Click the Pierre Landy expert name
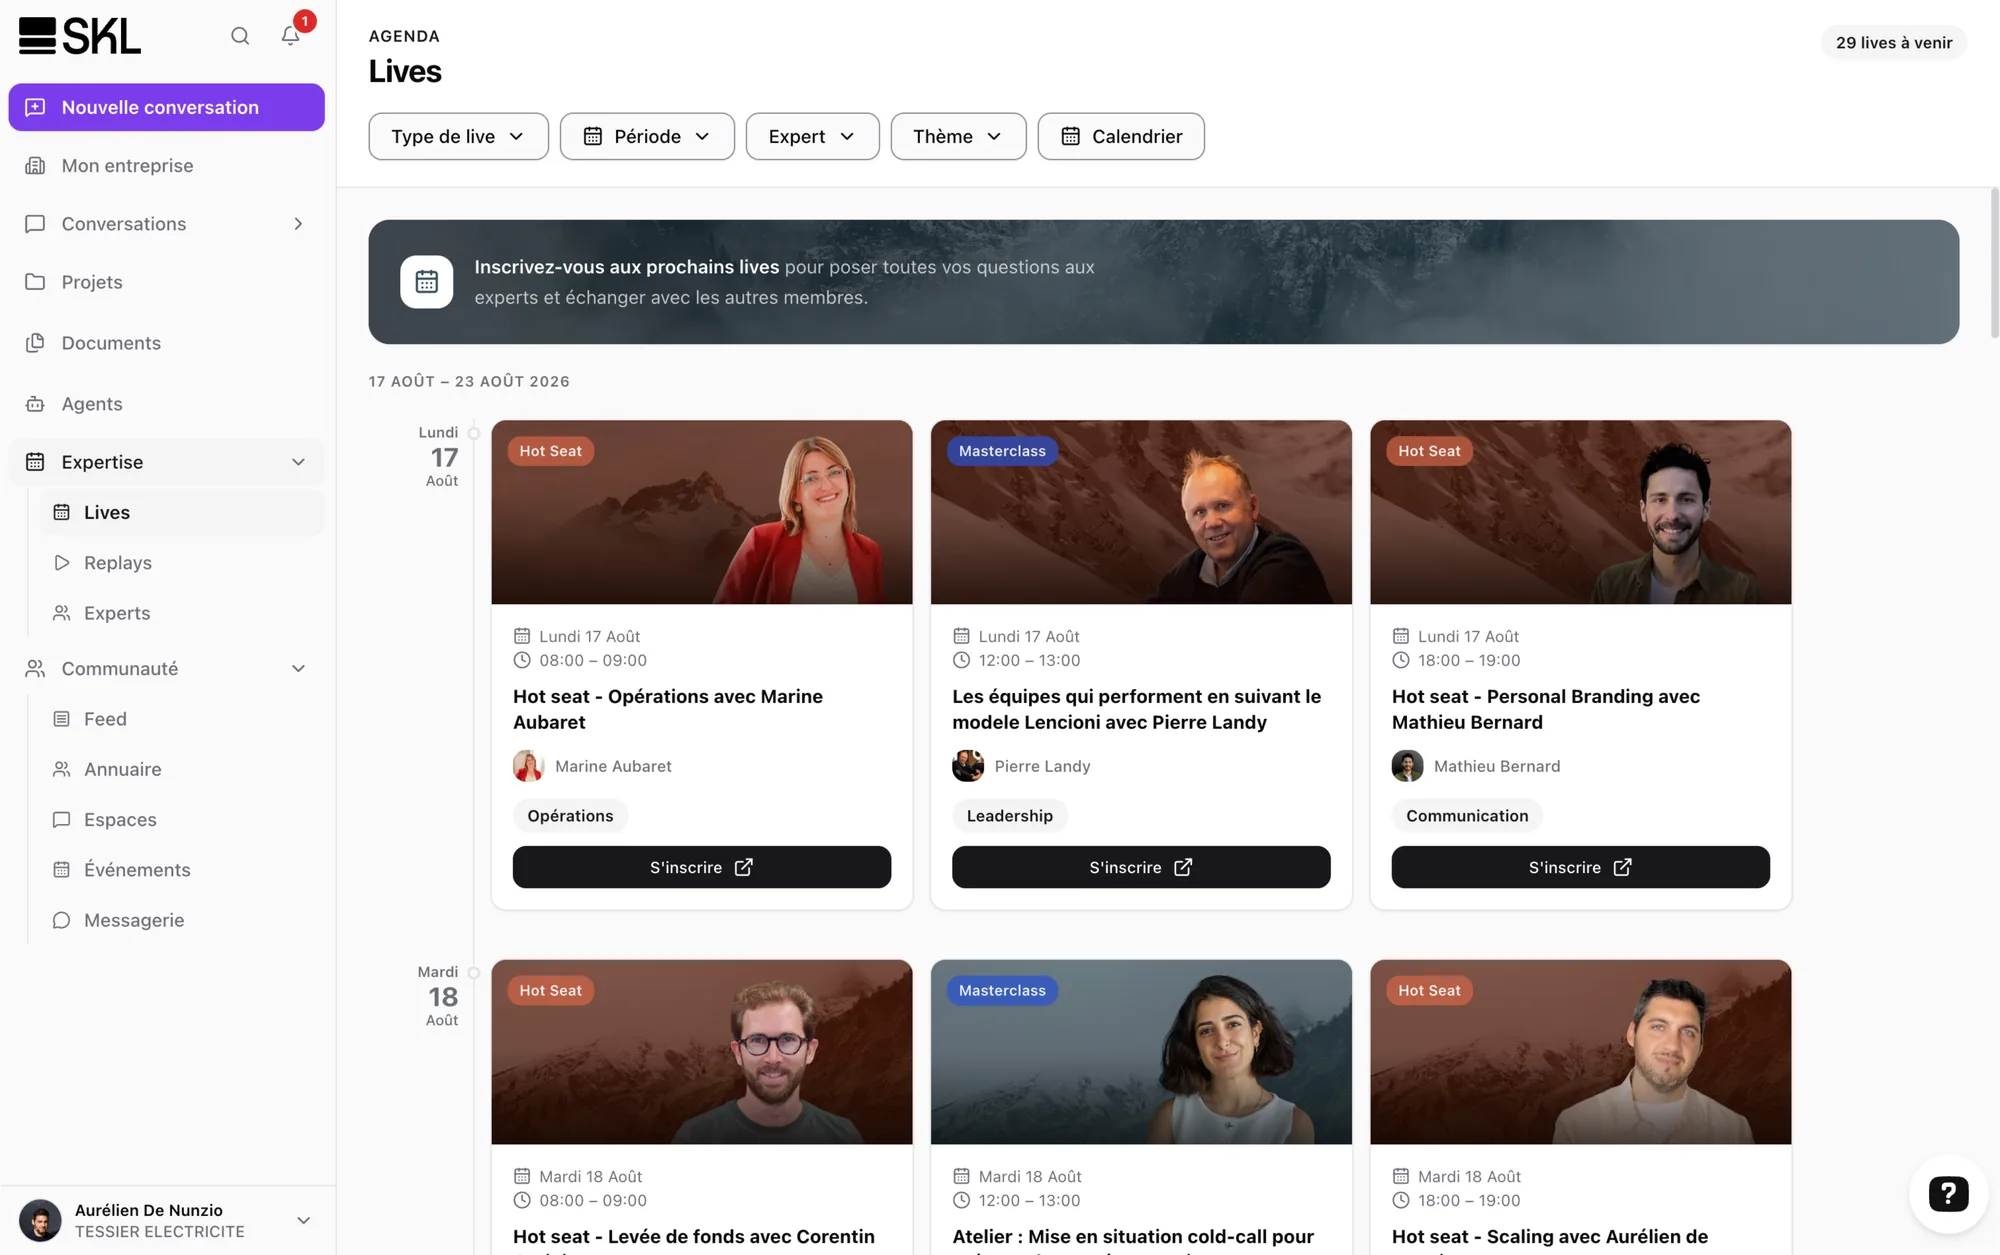This screenshot has height=1255, width=2000. (1042, 766)
